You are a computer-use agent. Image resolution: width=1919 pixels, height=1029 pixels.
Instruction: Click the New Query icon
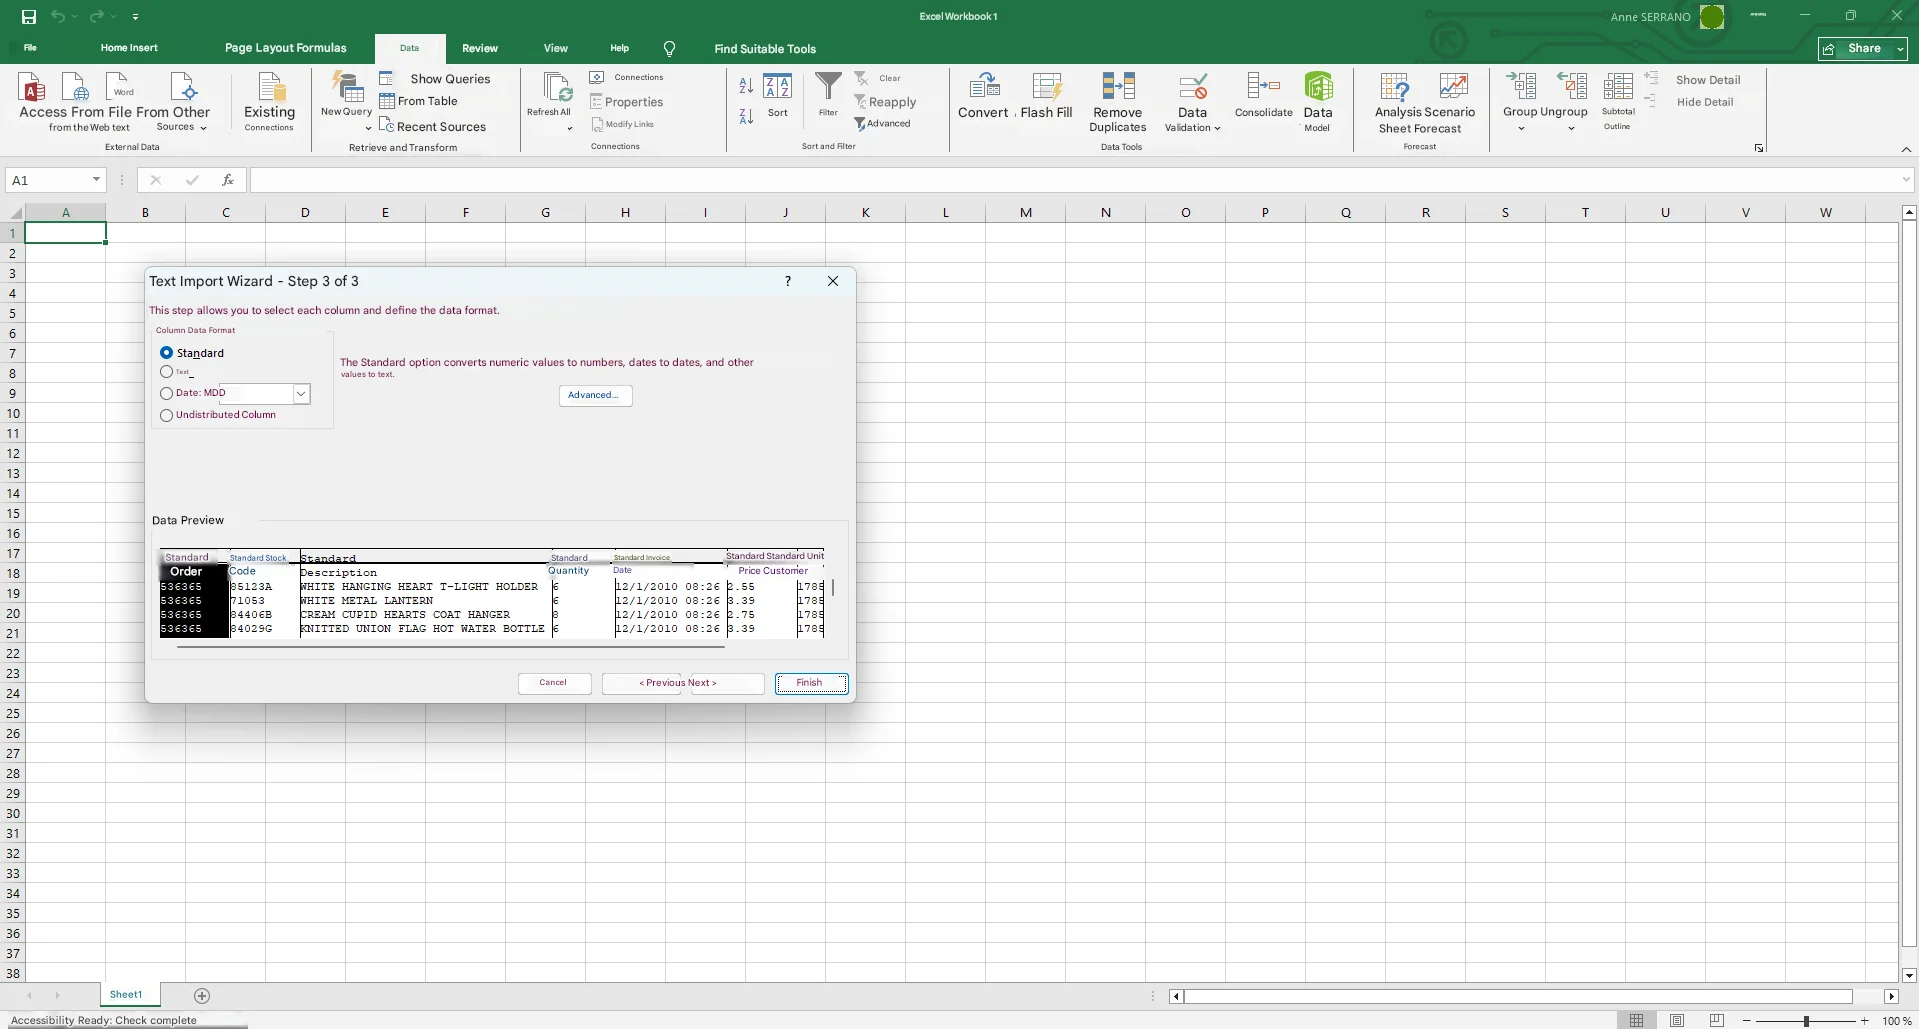347,87
